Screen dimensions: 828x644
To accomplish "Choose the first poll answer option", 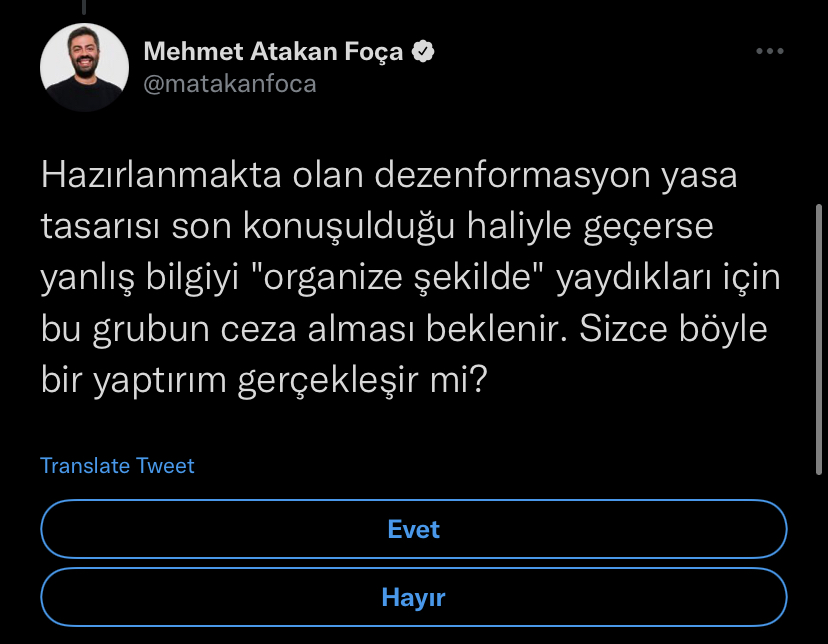I will (413, 529).
